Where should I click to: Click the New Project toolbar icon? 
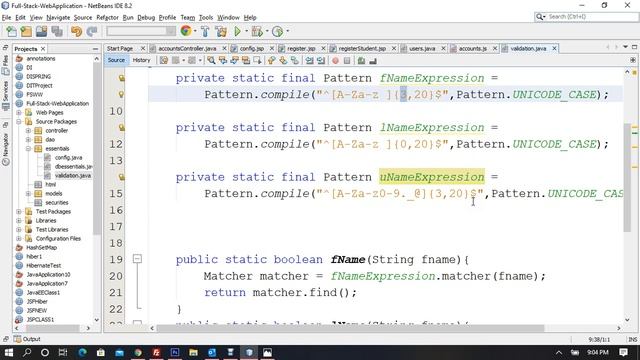[26, 31]
